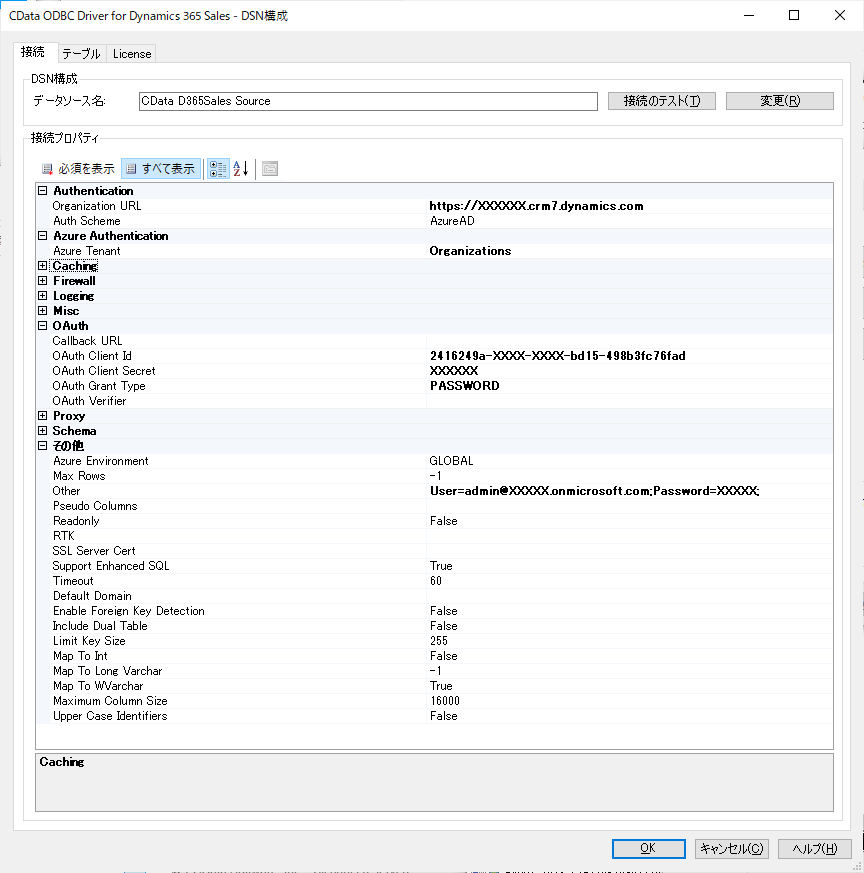Collapse the その他 section
Screen dimensions: 864x873
(x=42, y=446)
